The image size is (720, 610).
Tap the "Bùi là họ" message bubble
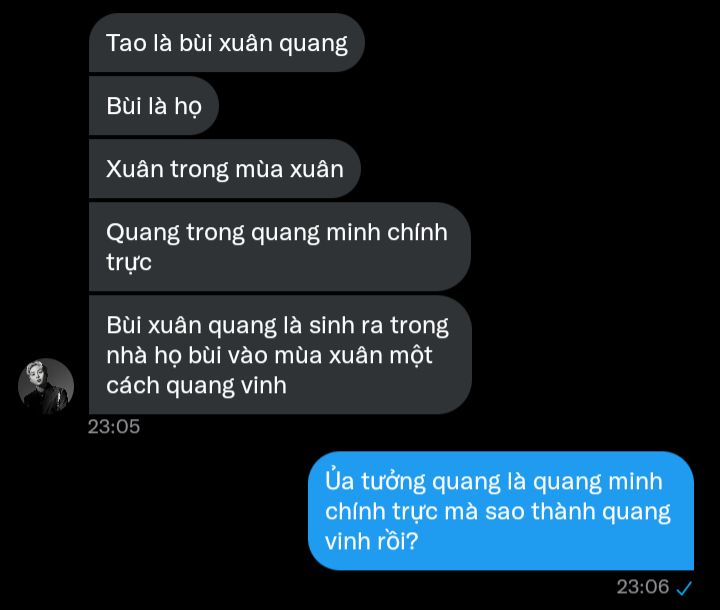point(153,106)
